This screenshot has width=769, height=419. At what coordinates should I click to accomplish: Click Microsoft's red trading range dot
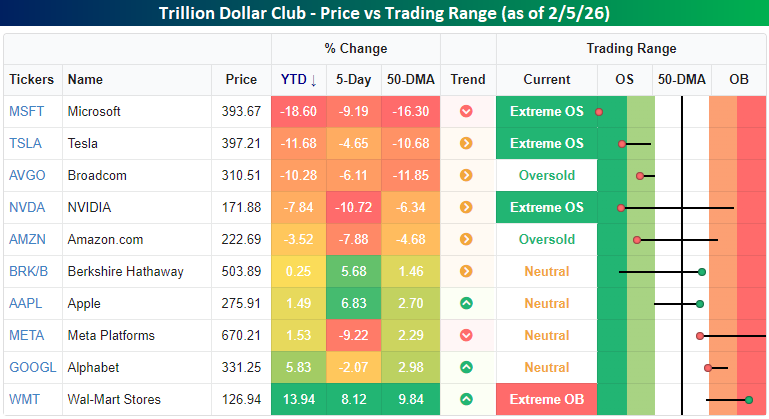click(599, 112)
